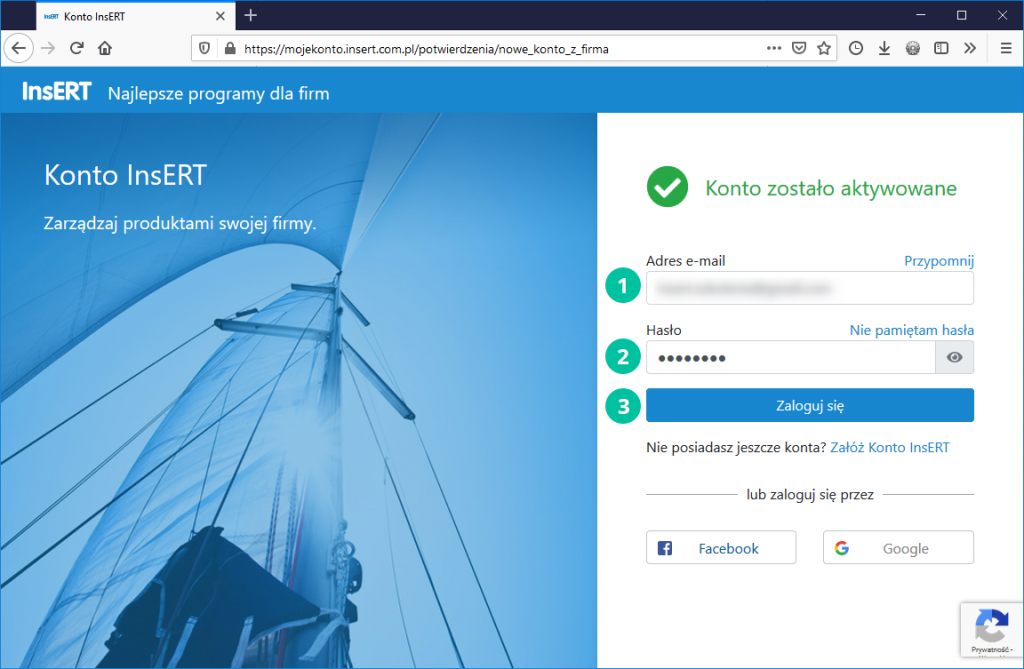The height and width of the screenshot is (669, 1024).
Task: Close the Konto InsERT tab
Action: [x=220, y=16]
